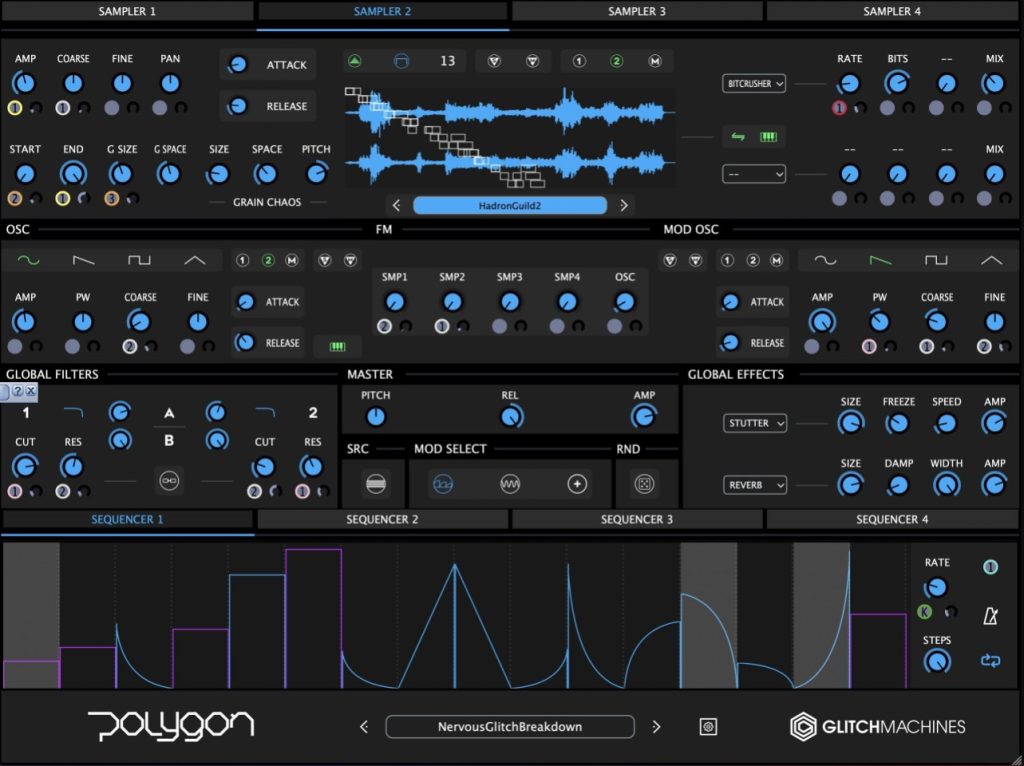Switch to the SAMPLER 4 tab
The image size is (1024, 766).
pos(892,11)
